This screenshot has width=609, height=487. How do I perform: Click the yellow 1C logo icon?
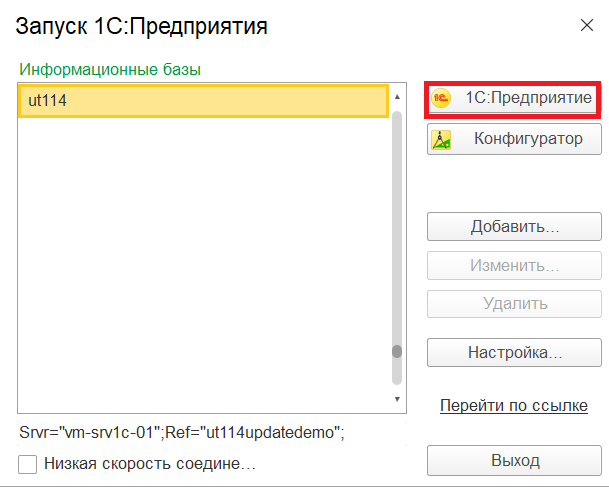pos(440,98)
